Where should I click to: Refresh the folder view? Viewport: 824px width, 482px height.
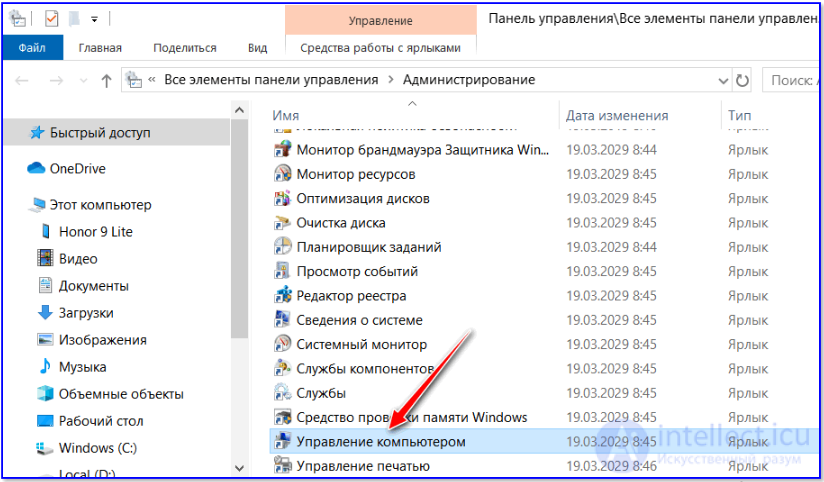(742, 80)
